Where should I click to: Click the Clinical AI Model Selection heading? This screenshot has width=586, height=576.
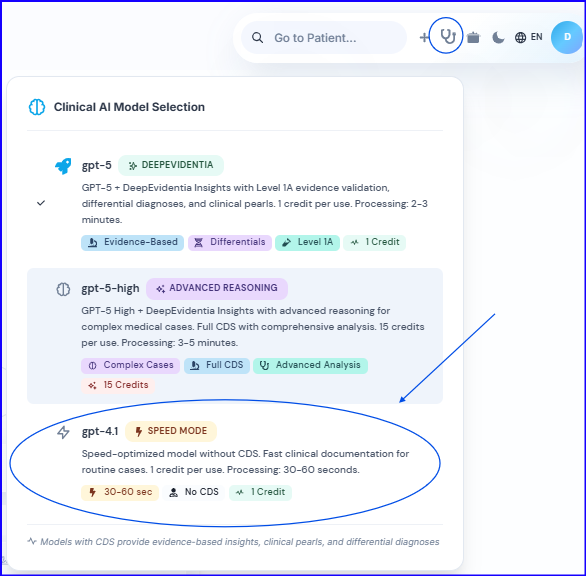coord(129,107)
